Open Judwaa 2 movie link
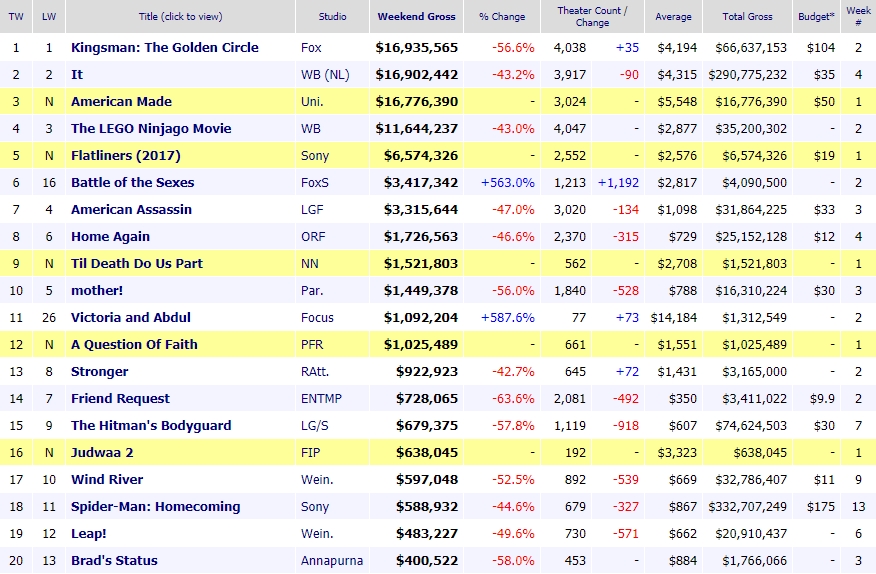Image resolution: width=876 pixels, height=574 pixels. (x=102, y=453)
